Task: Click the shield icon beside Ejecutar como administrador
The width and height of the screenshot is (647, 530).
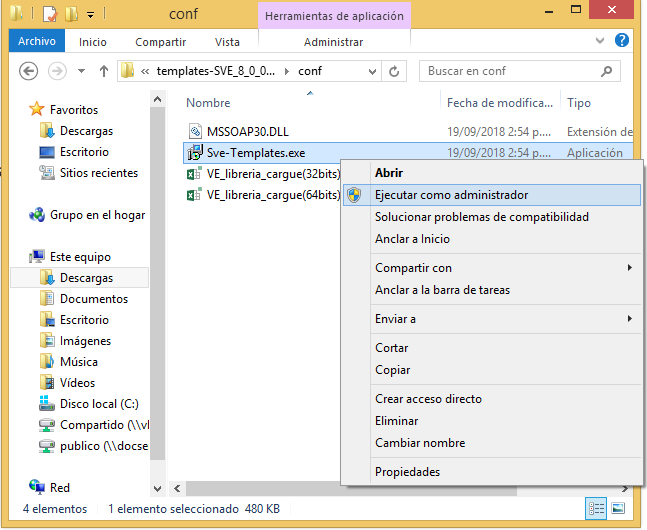Action: pos(354,195)
